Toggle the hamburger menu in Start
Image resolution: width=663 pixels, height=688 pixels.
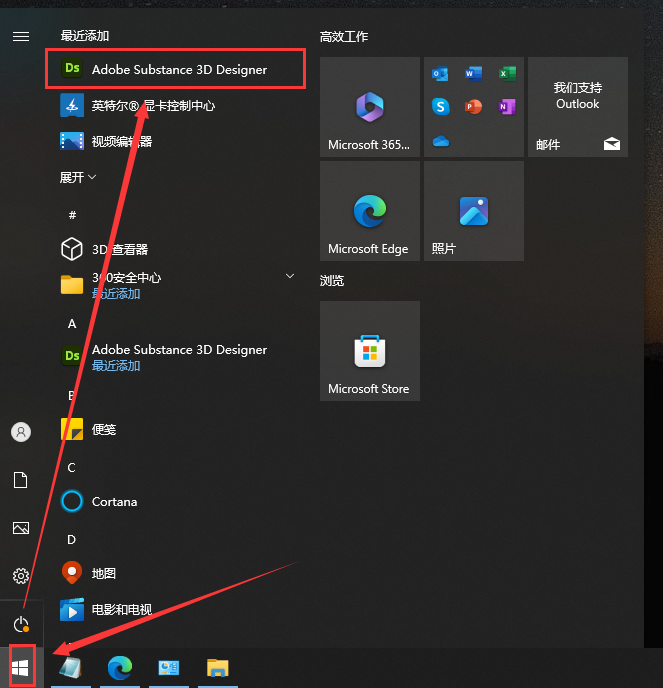(x=21, y=36)
